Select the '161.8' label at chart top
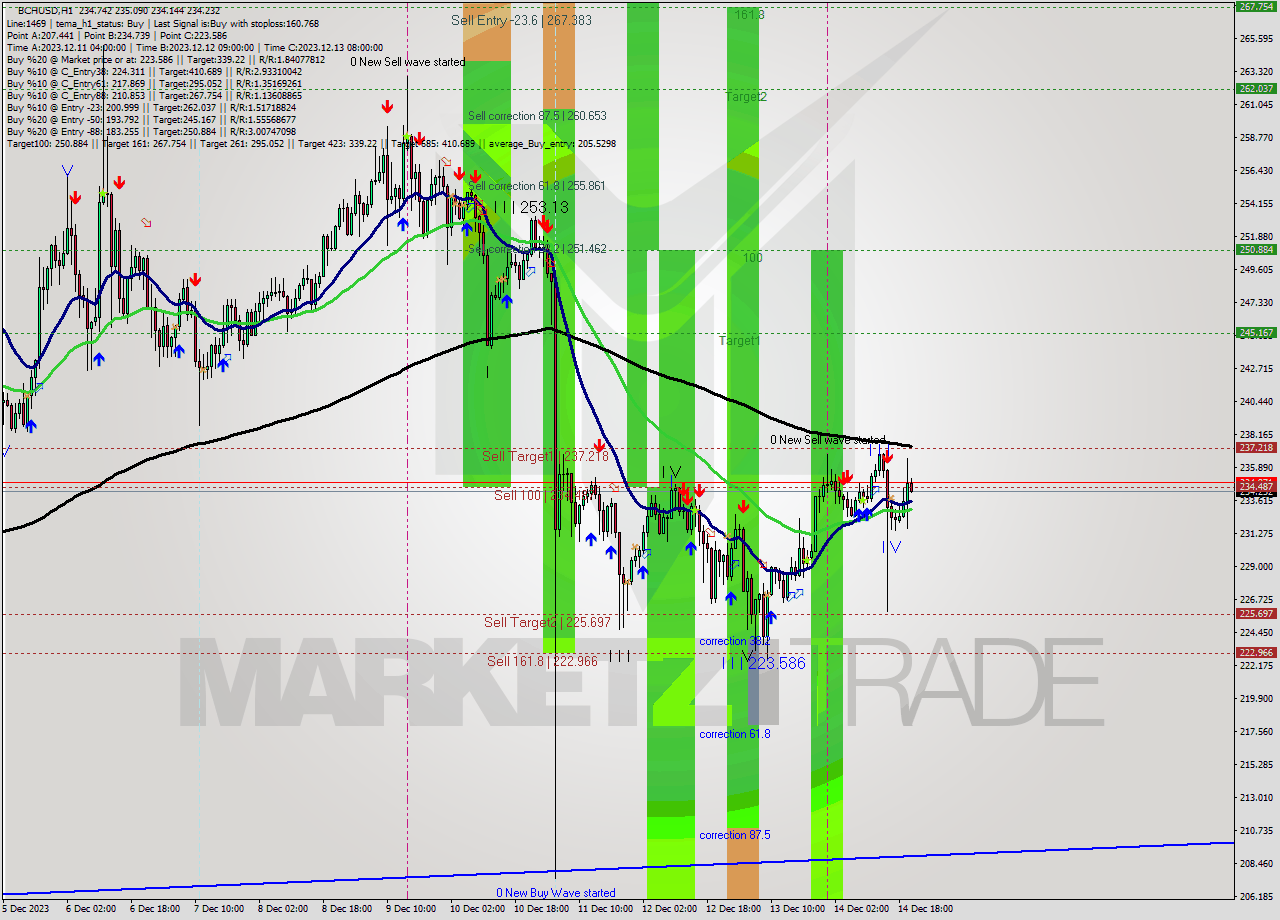 [749, 15]
